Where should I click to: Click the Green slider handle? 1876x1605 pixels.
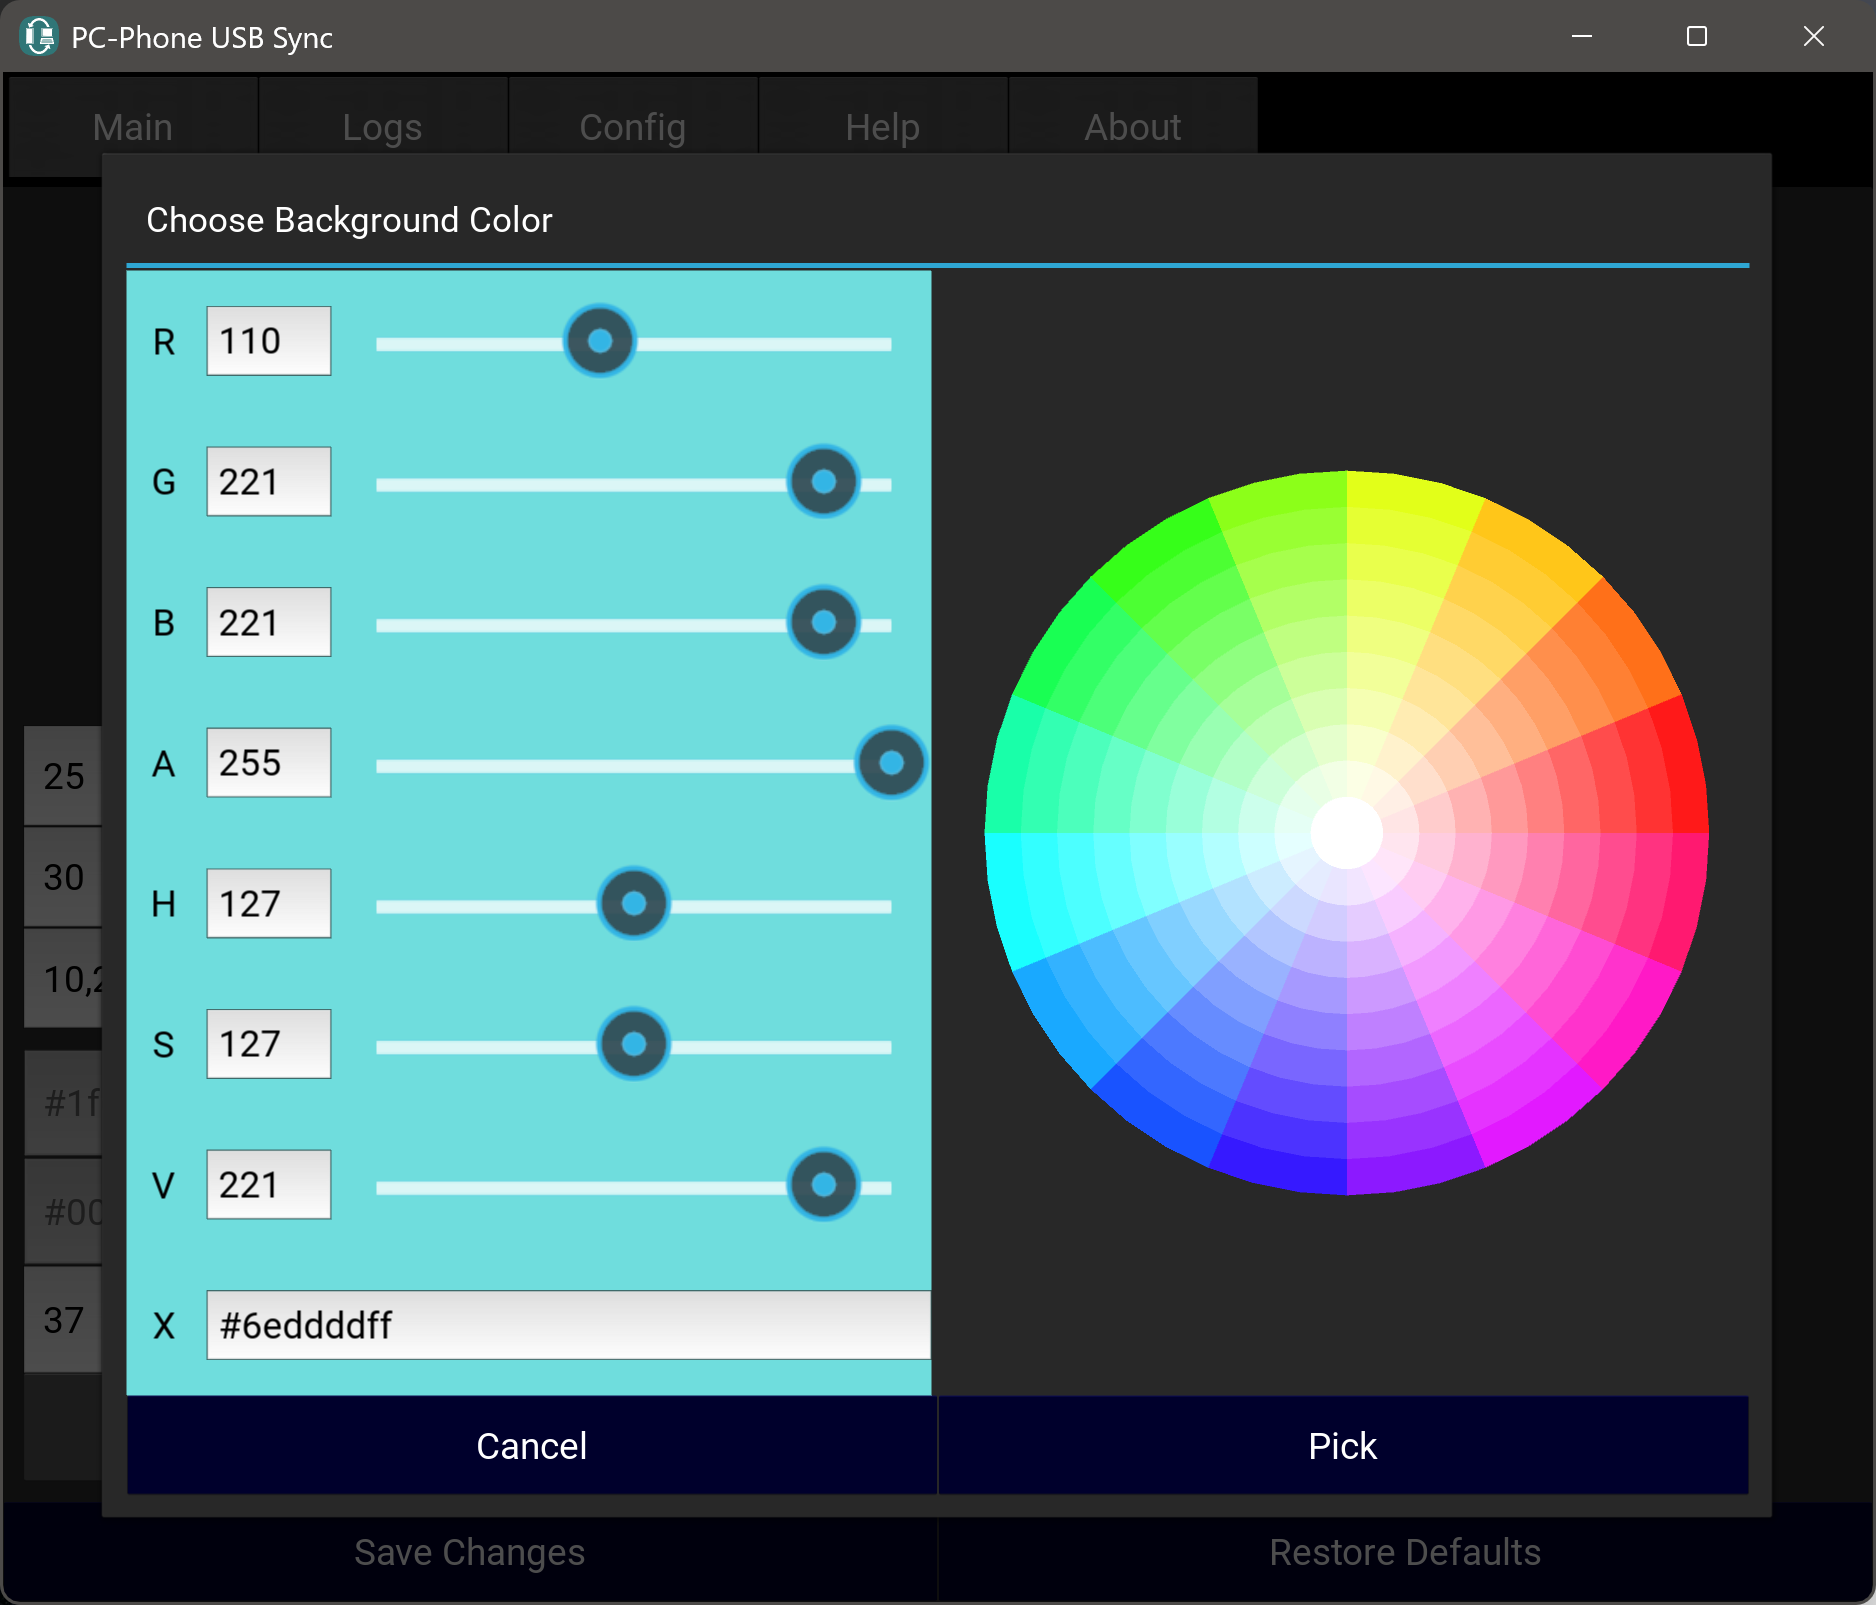coord(823,482)
